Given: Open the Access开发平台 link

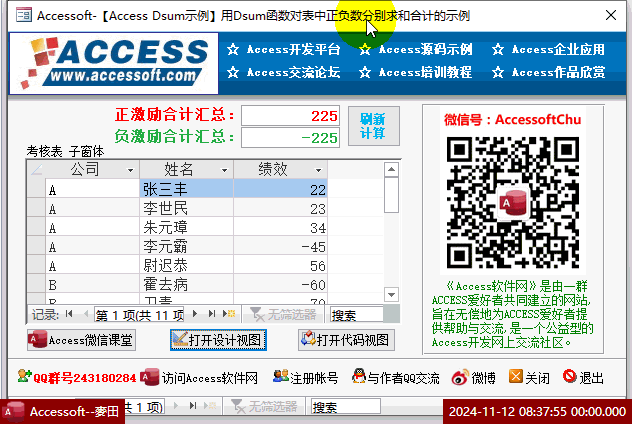Looking at the screenshot, I should [x=284, y=50].
